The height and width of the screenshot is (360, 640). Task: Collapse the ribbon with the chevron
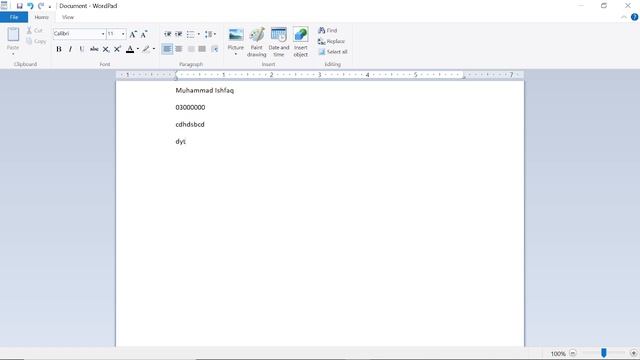click(x=623, y=17)
